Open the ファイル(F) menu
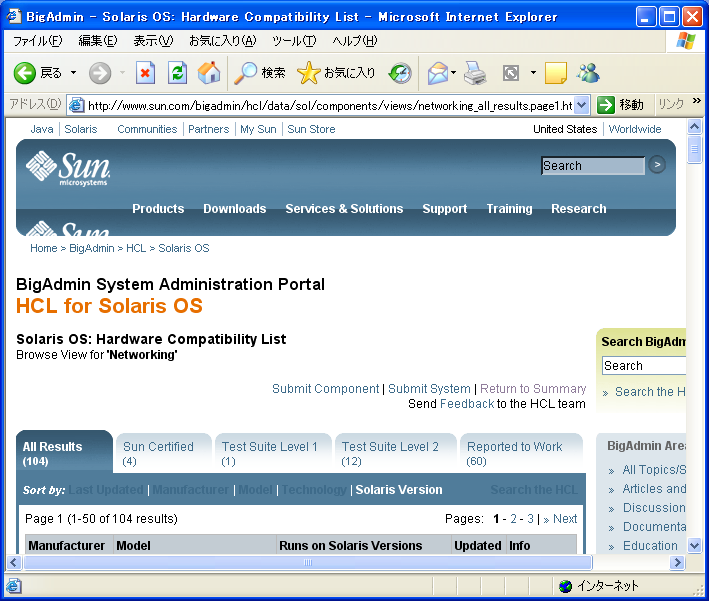The width and height of the screenshot is (709, 601). (x=38, y=41)
